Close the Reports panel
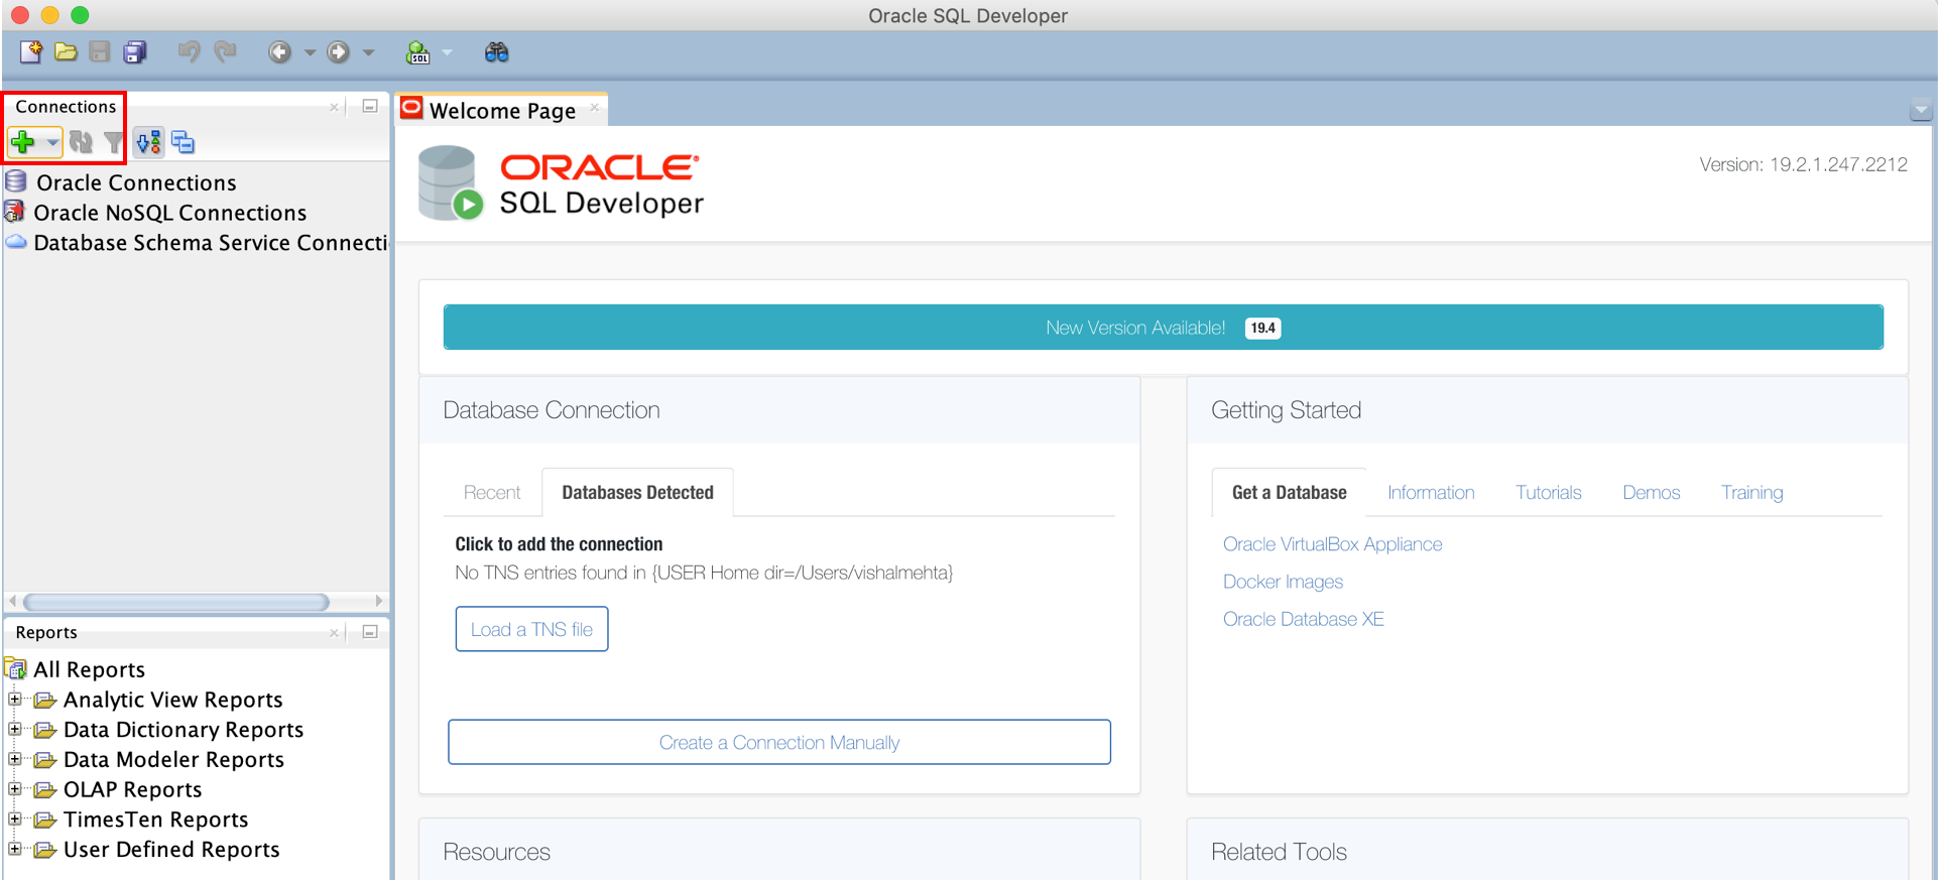This screenshot has height=880, width=1938. [x=334, y=633]
